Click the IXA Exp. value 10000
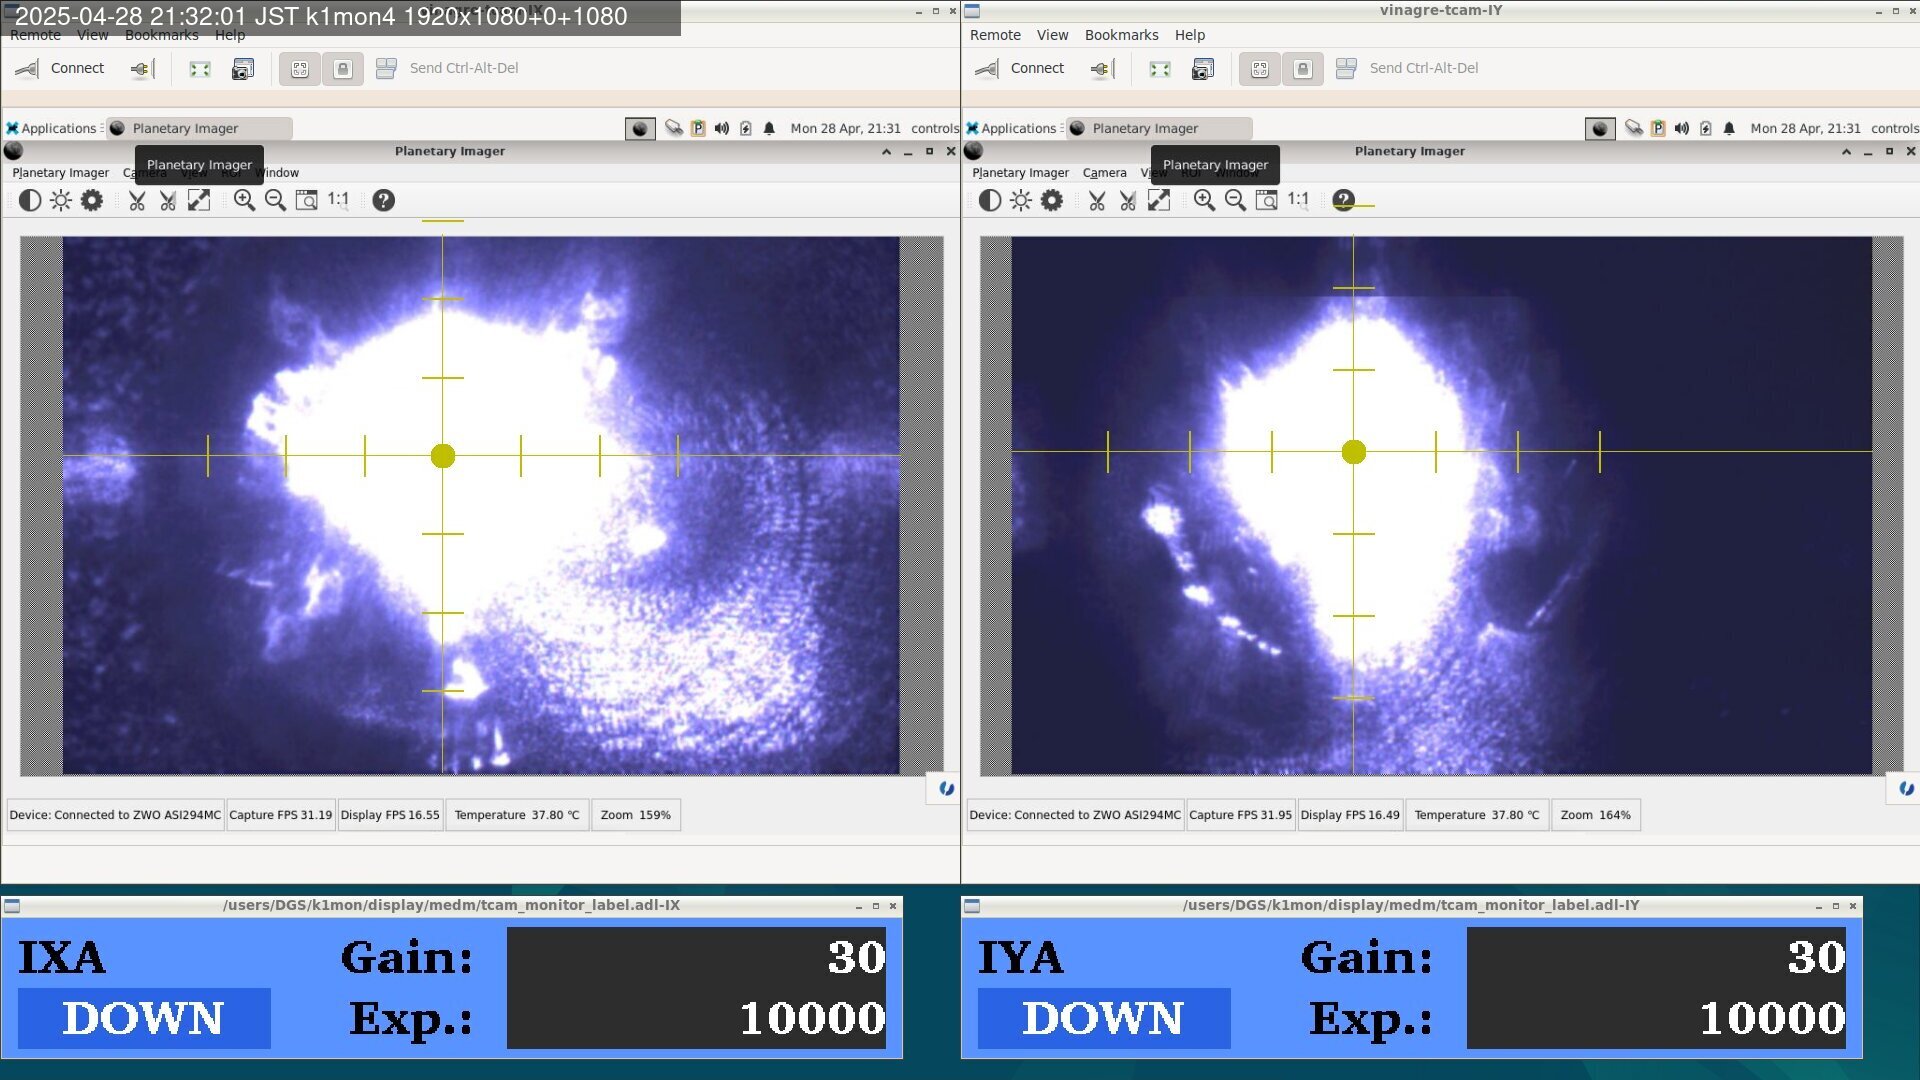The height and width of the screenshot is (1080, 1920). [x=812, y=1018]
